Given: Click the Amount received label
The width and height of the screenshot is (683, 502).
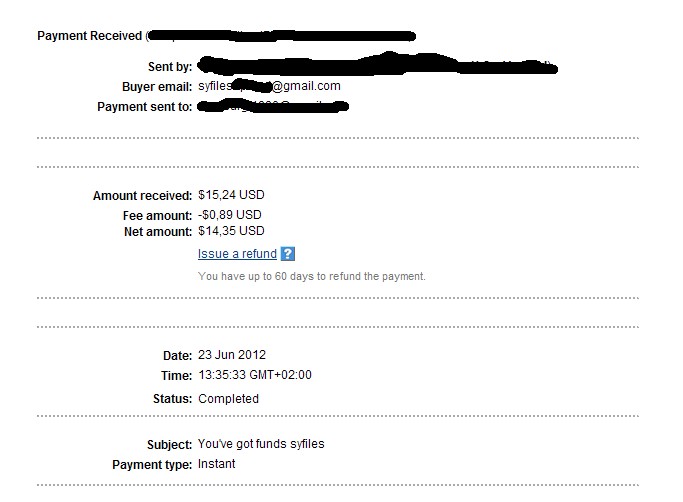Looking at the screenshot, I should (x=141, y=196).
